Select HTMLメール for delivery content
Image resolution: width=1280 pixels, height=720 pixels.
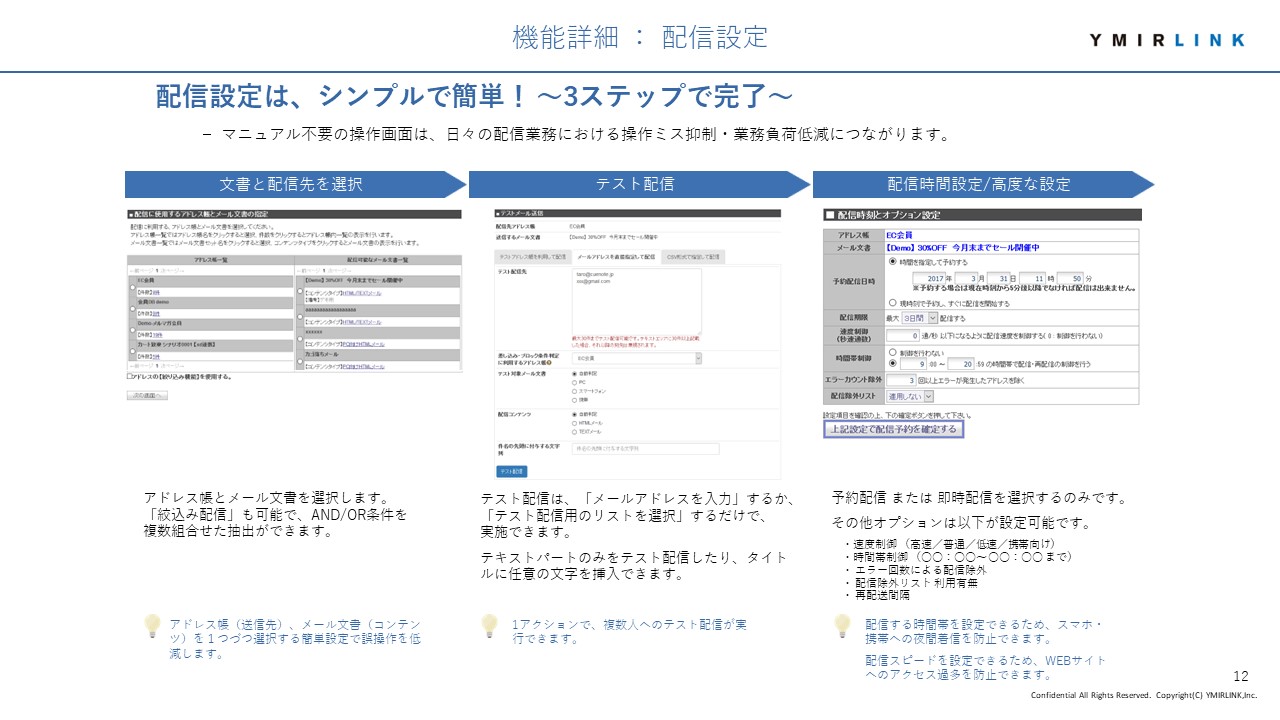tap(574, 423)
